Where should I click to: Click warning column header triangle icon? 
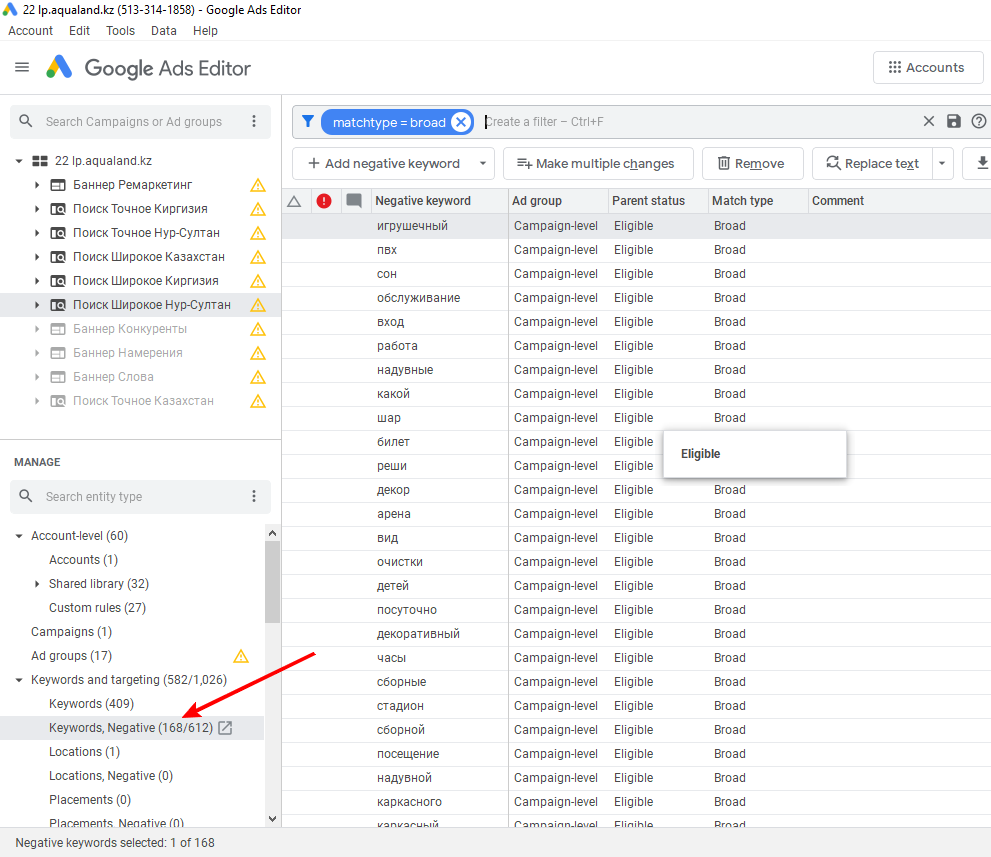click(294, 201)
